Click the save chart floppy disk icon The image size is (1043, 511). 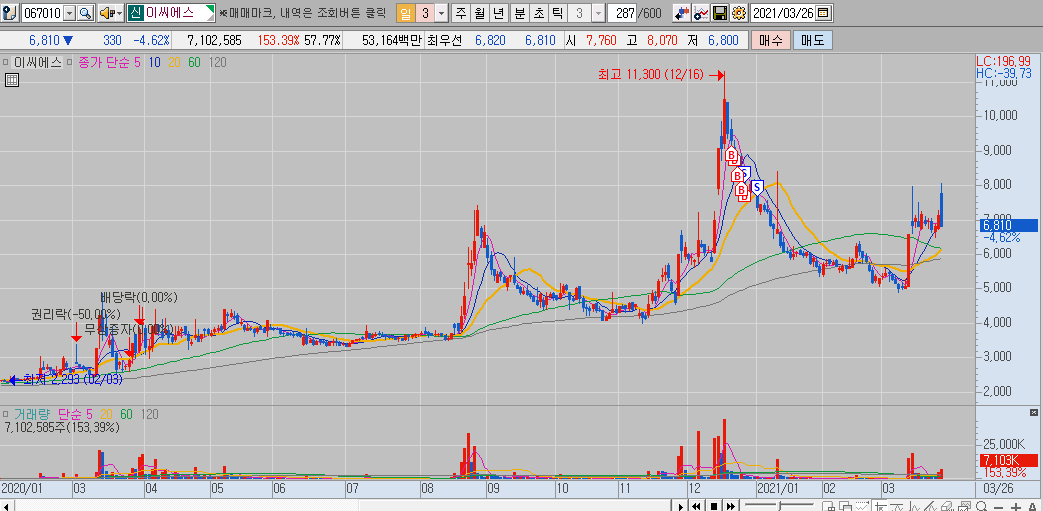[719, 13]
